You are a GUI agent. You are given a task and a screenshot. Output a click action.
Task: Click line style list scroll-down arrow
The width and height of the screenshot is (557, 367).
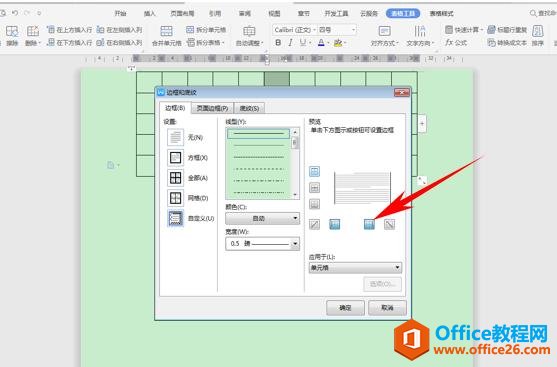pyautogui.click(x=295, y=195)
